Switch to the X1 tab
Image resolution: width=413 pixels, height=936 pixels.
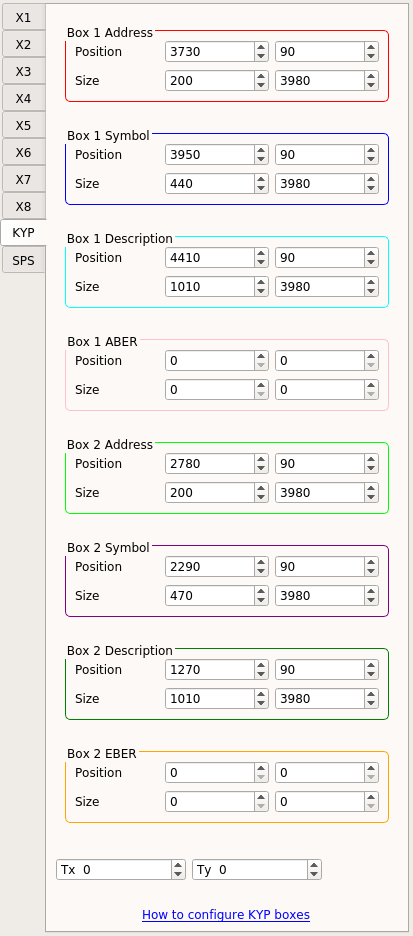click(x=23, y=17)
